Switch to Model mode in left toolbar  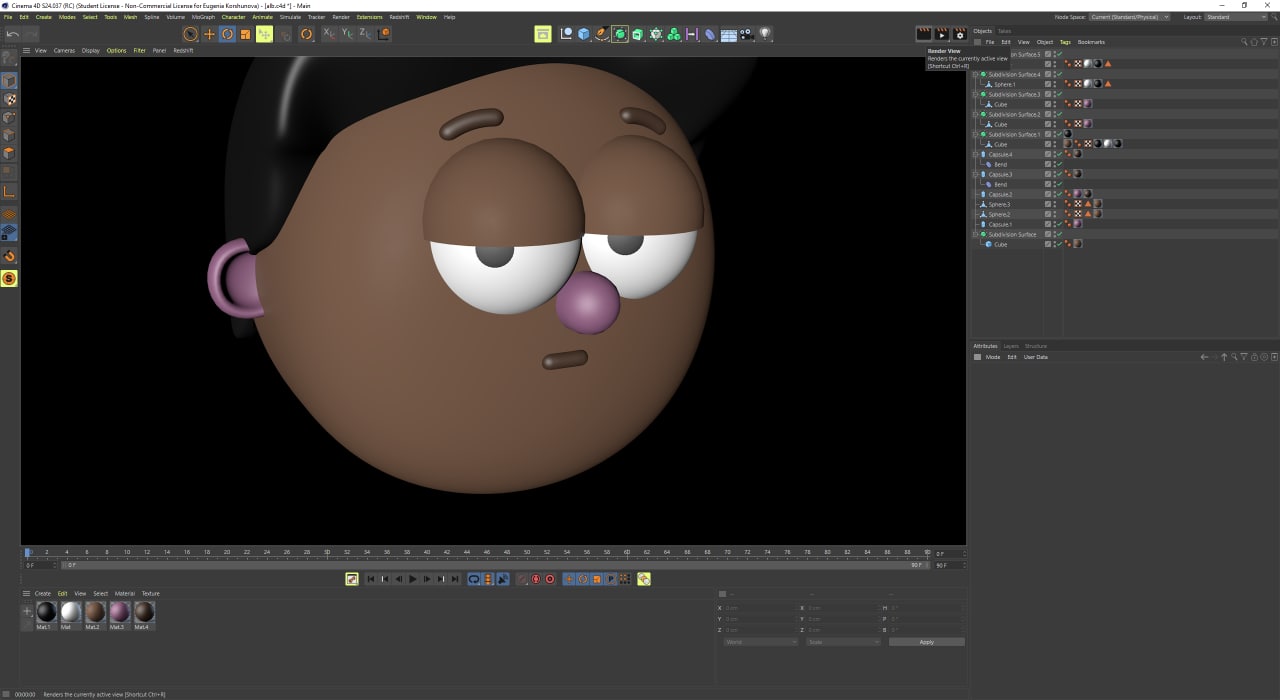9,81
